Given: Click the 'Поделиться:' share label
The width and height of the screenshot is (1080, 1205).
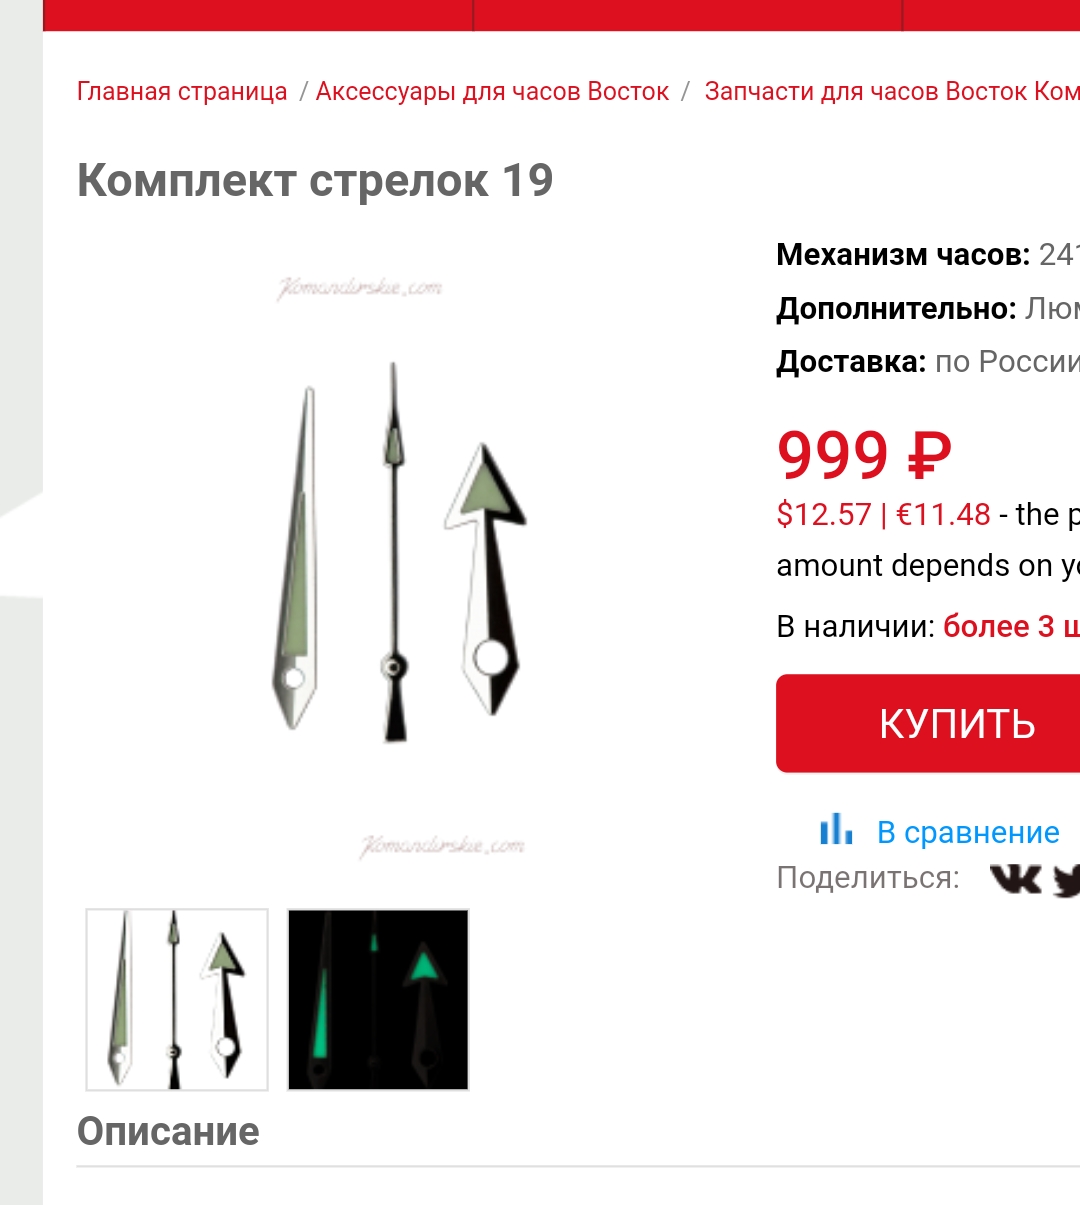Looking at the screenshot, I should [868, 878].
